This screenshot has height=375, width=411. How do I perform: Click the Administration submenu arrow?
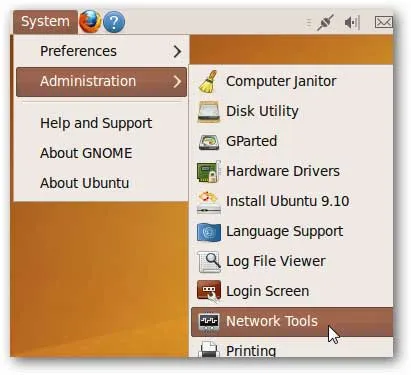[177, 81]
